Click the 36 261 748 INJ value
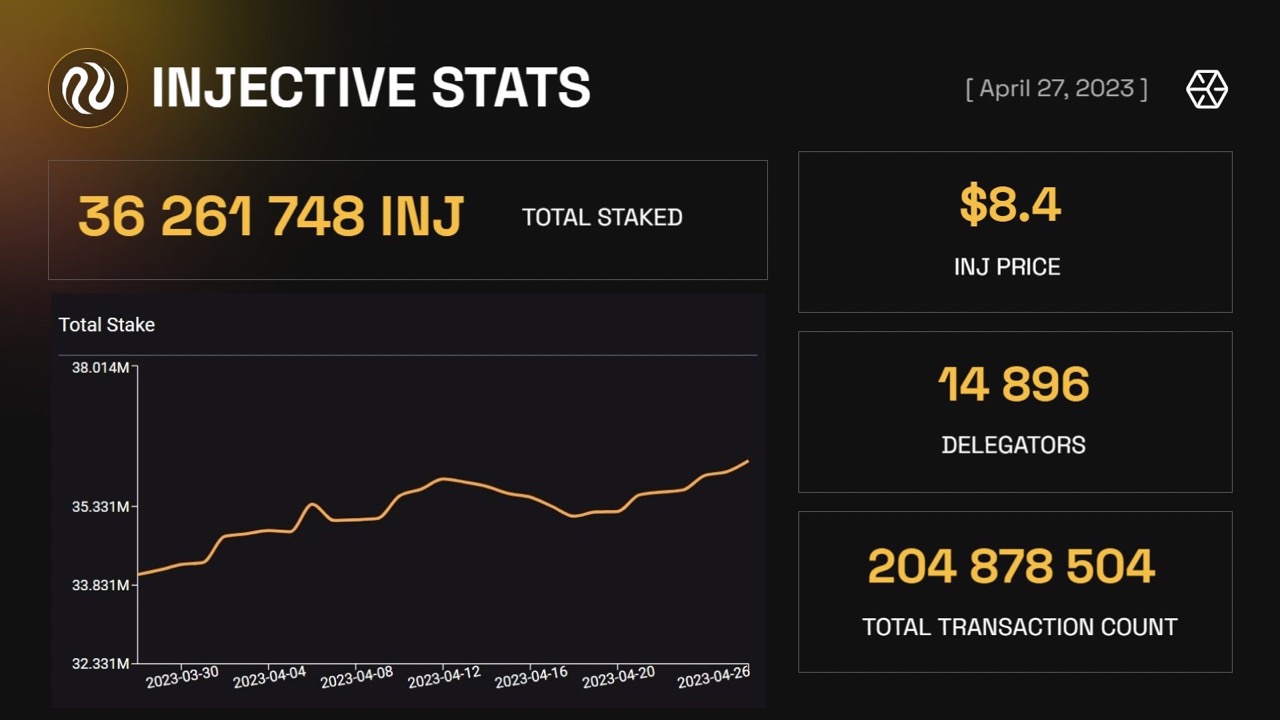 pyautogui.click(x=271, y=217)
